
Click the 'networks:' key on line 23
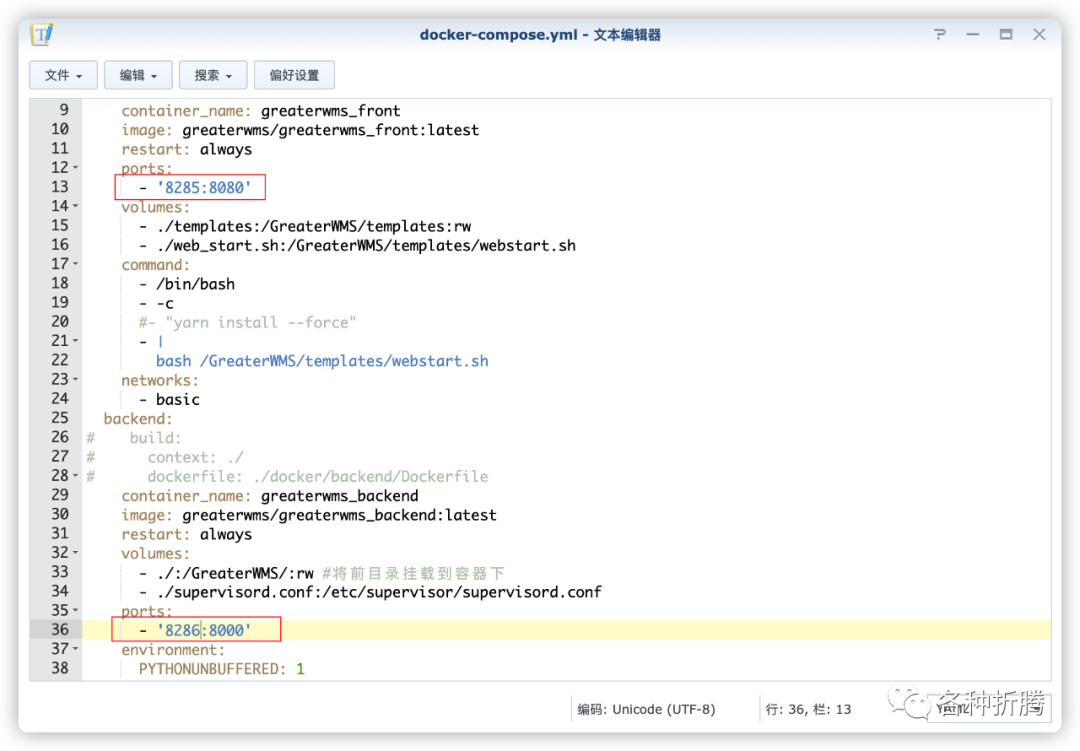click(x=160, y=381)
